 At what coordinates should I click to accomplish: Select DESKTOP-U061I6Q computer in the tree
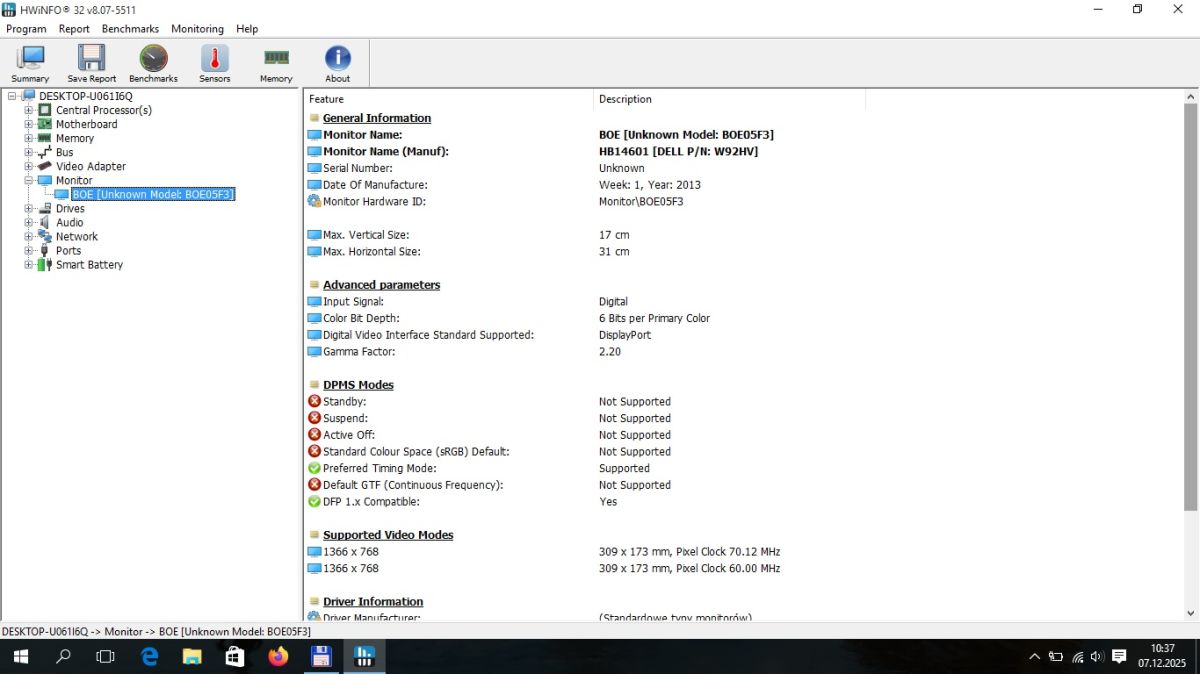[85, 96]
